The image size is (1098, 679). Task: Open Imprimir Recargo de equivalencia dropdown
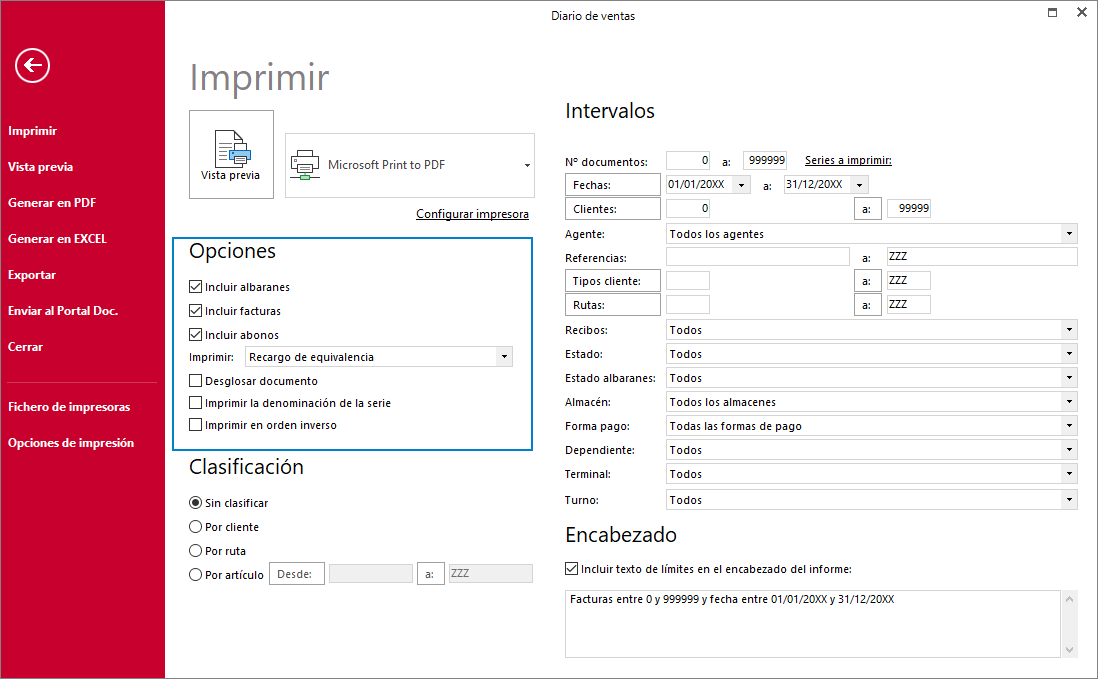[504, 357]
